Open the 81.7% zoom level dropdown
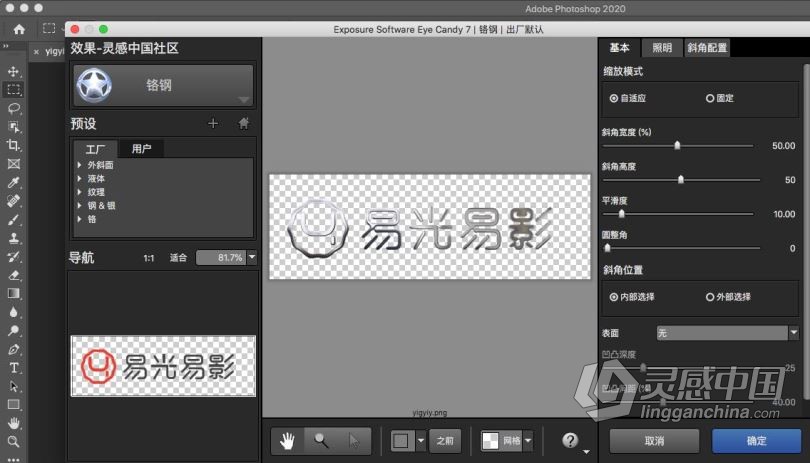This screenshot has height=463, width=810. pyautogui.click(x=252, y=257)
